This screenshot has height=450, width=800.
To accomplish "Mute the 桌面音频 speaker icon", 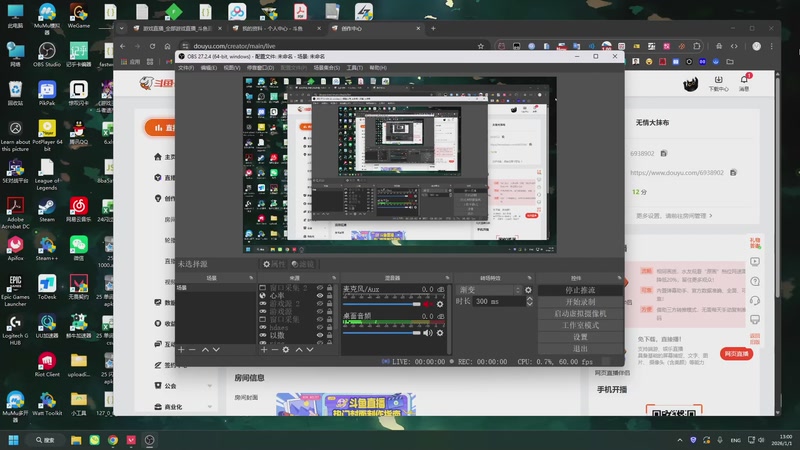I will click(x=428, y=333).
